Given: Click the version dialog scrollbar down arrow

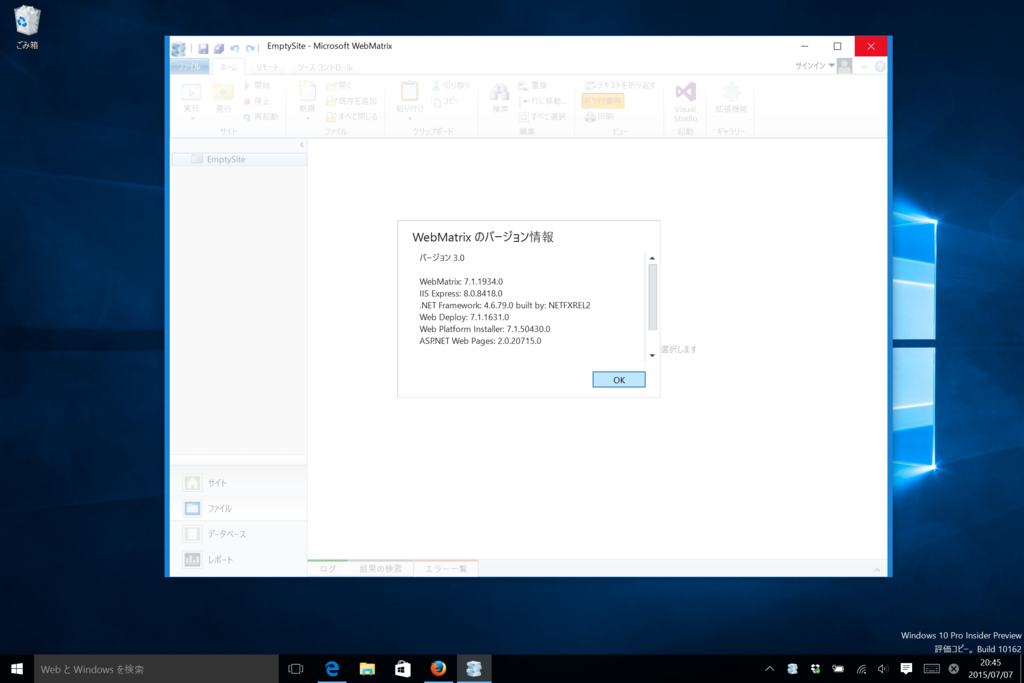Looking at the screenshot, I should pyautogui.click(x=652, y=355).
